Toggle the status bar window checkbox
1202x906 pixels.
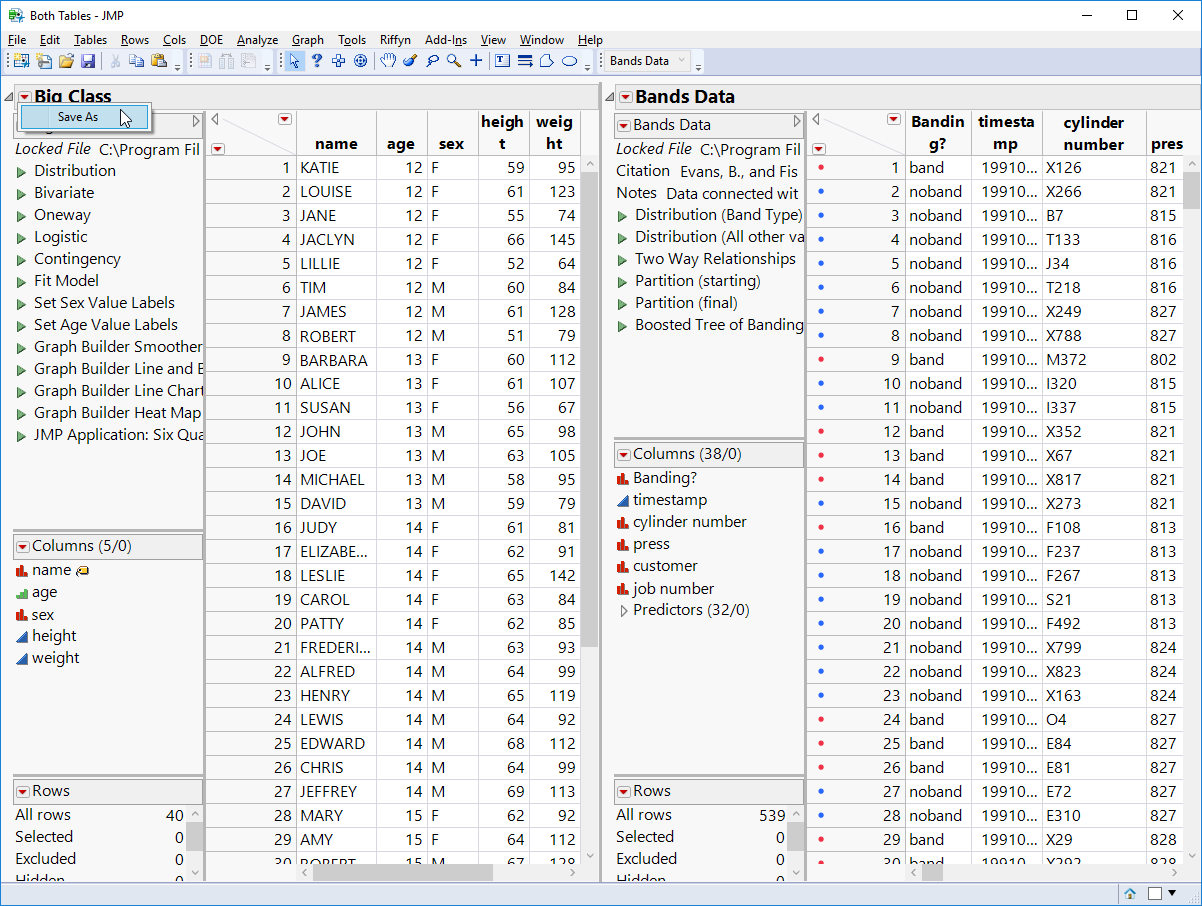pos(1155,893)
